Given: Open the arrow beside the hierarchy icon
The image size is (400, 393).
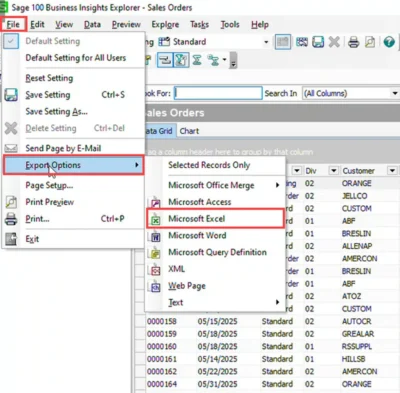Looking at the screenshot, I should (224, 60).
